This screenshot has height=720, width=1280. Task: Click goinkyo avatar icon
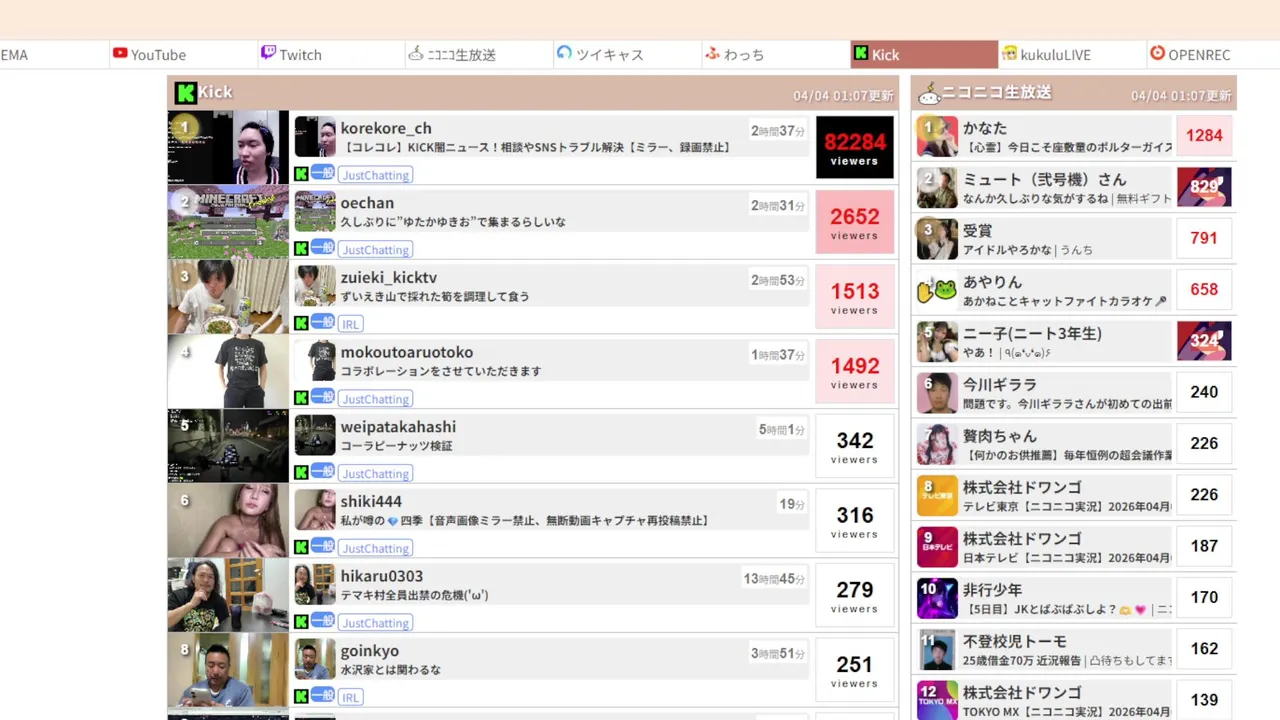click(315, 660)
